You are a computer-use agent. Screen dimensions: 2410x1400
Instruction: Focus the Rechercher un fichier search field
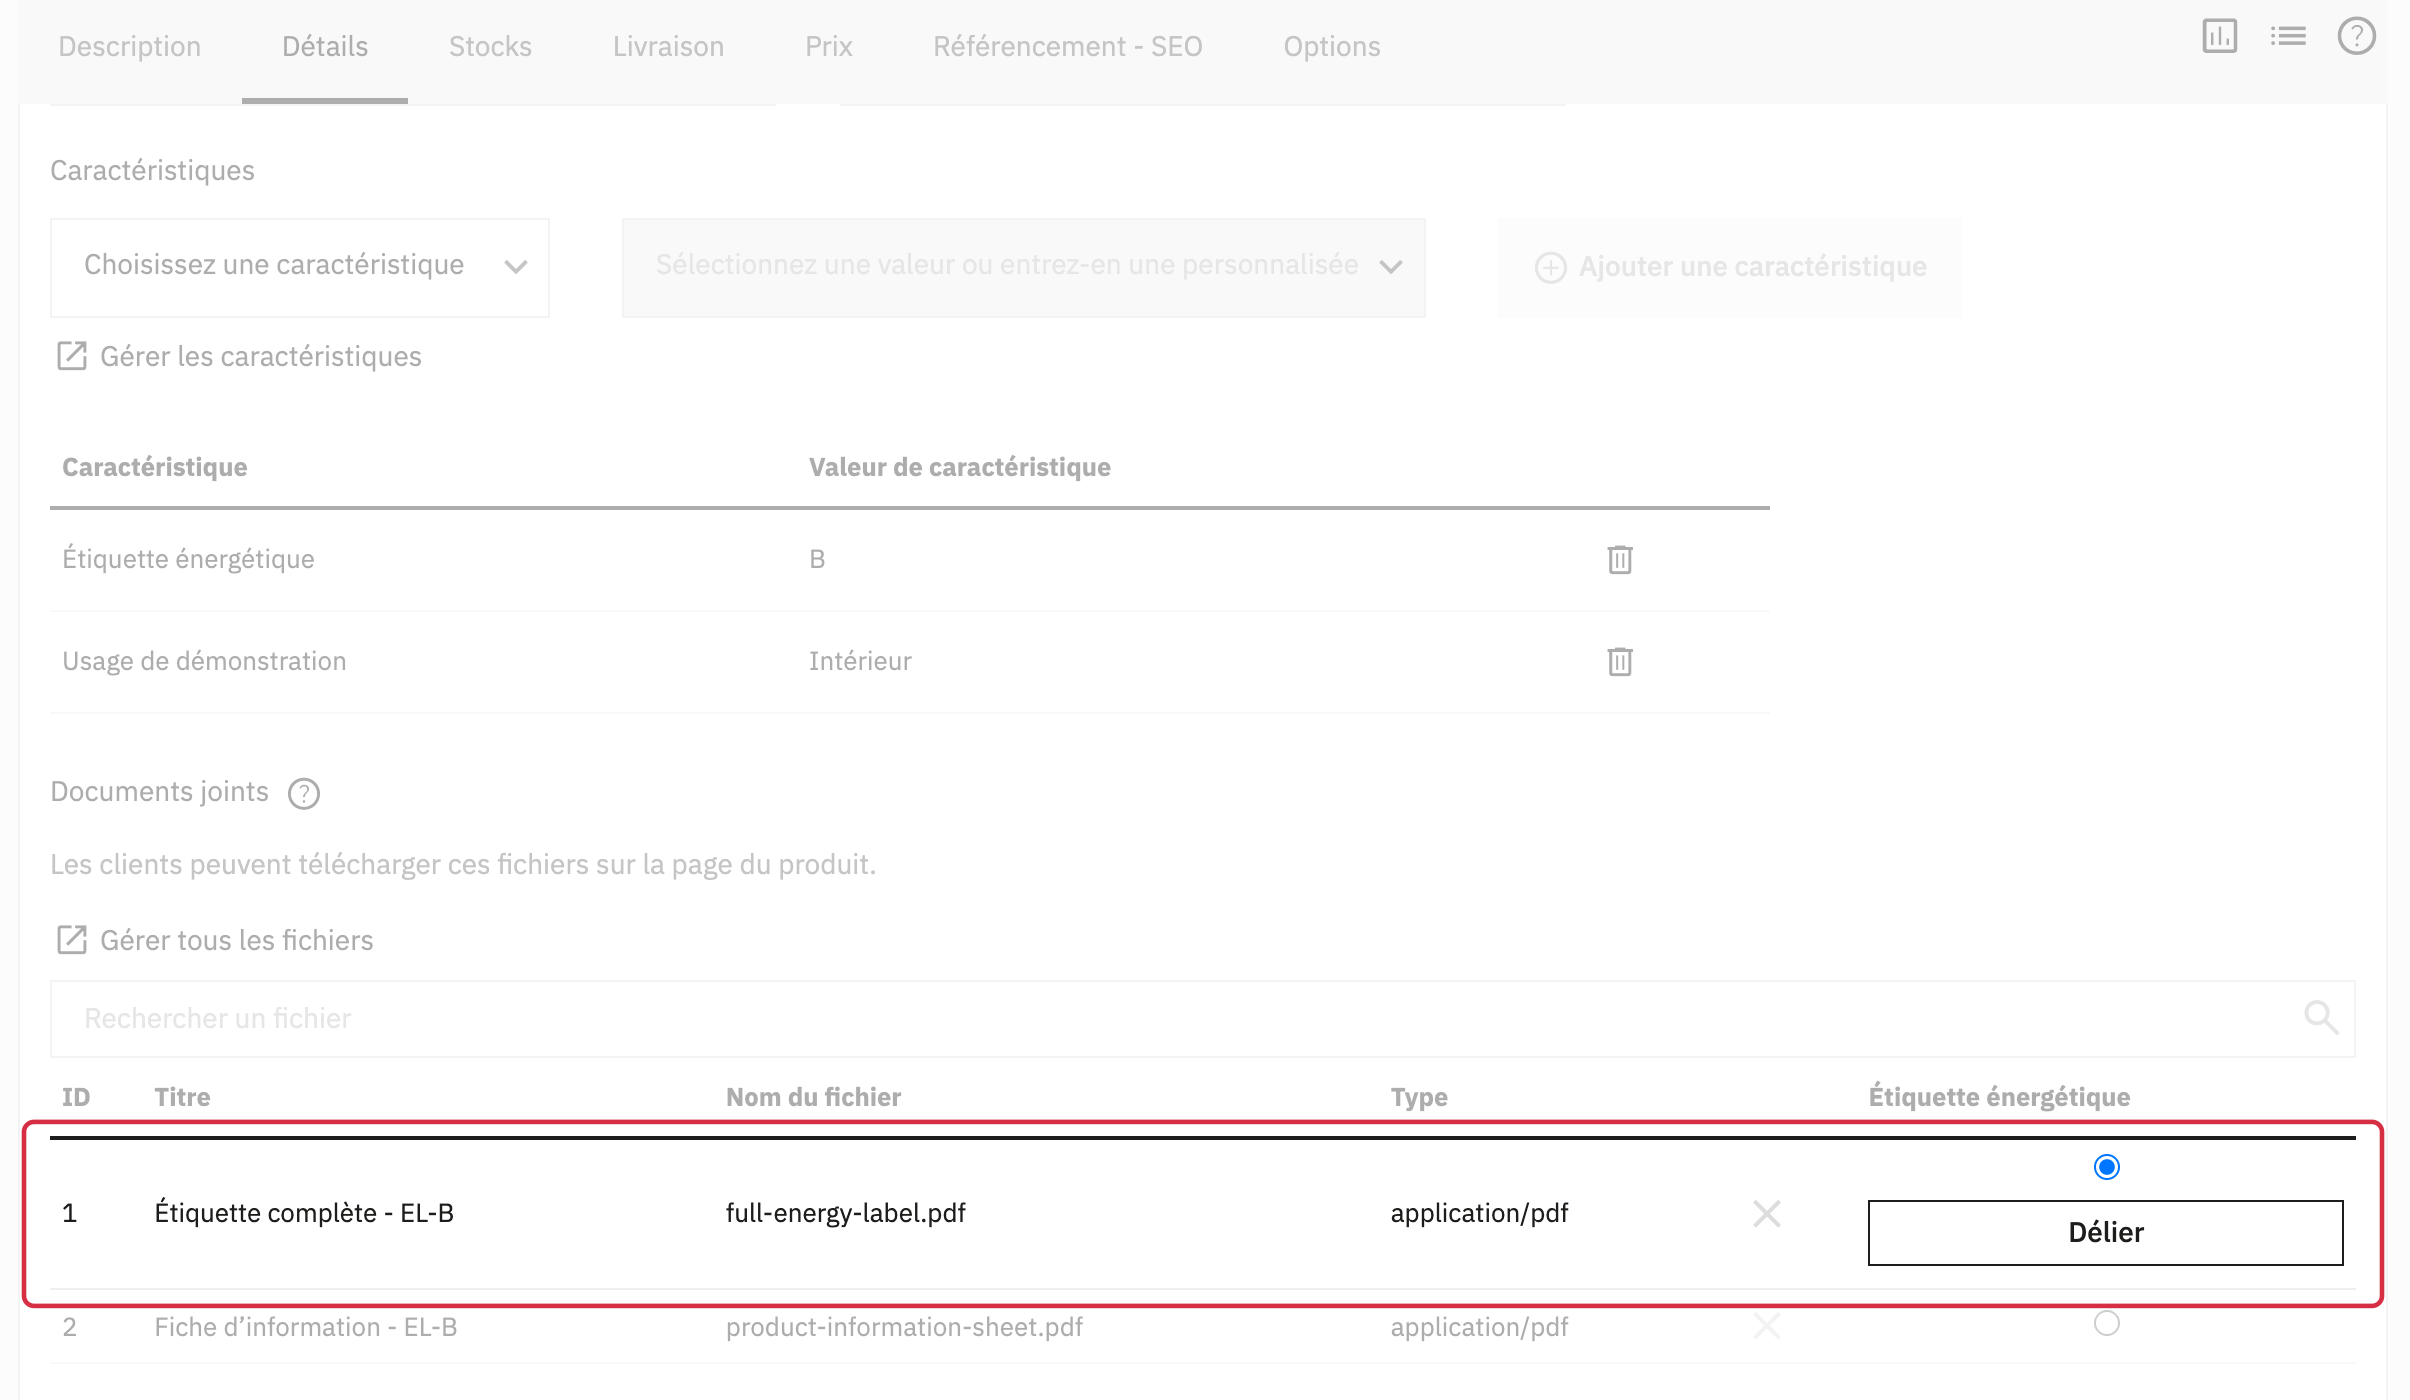(1203, 1018)
